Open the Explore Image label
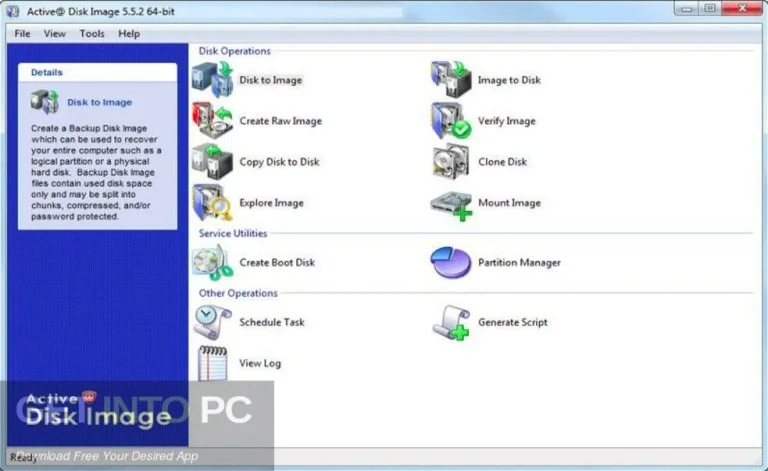The height and width of the screenshot is (471, 768). [271, 203]
